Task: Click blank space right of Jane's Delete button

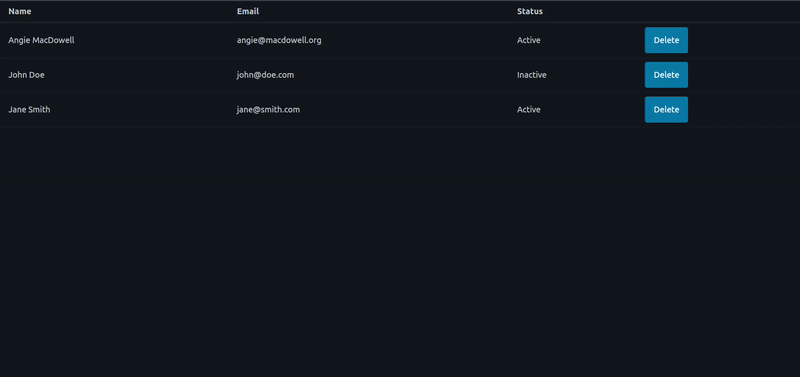Action: pyautogui.click(x=744, y=110)
